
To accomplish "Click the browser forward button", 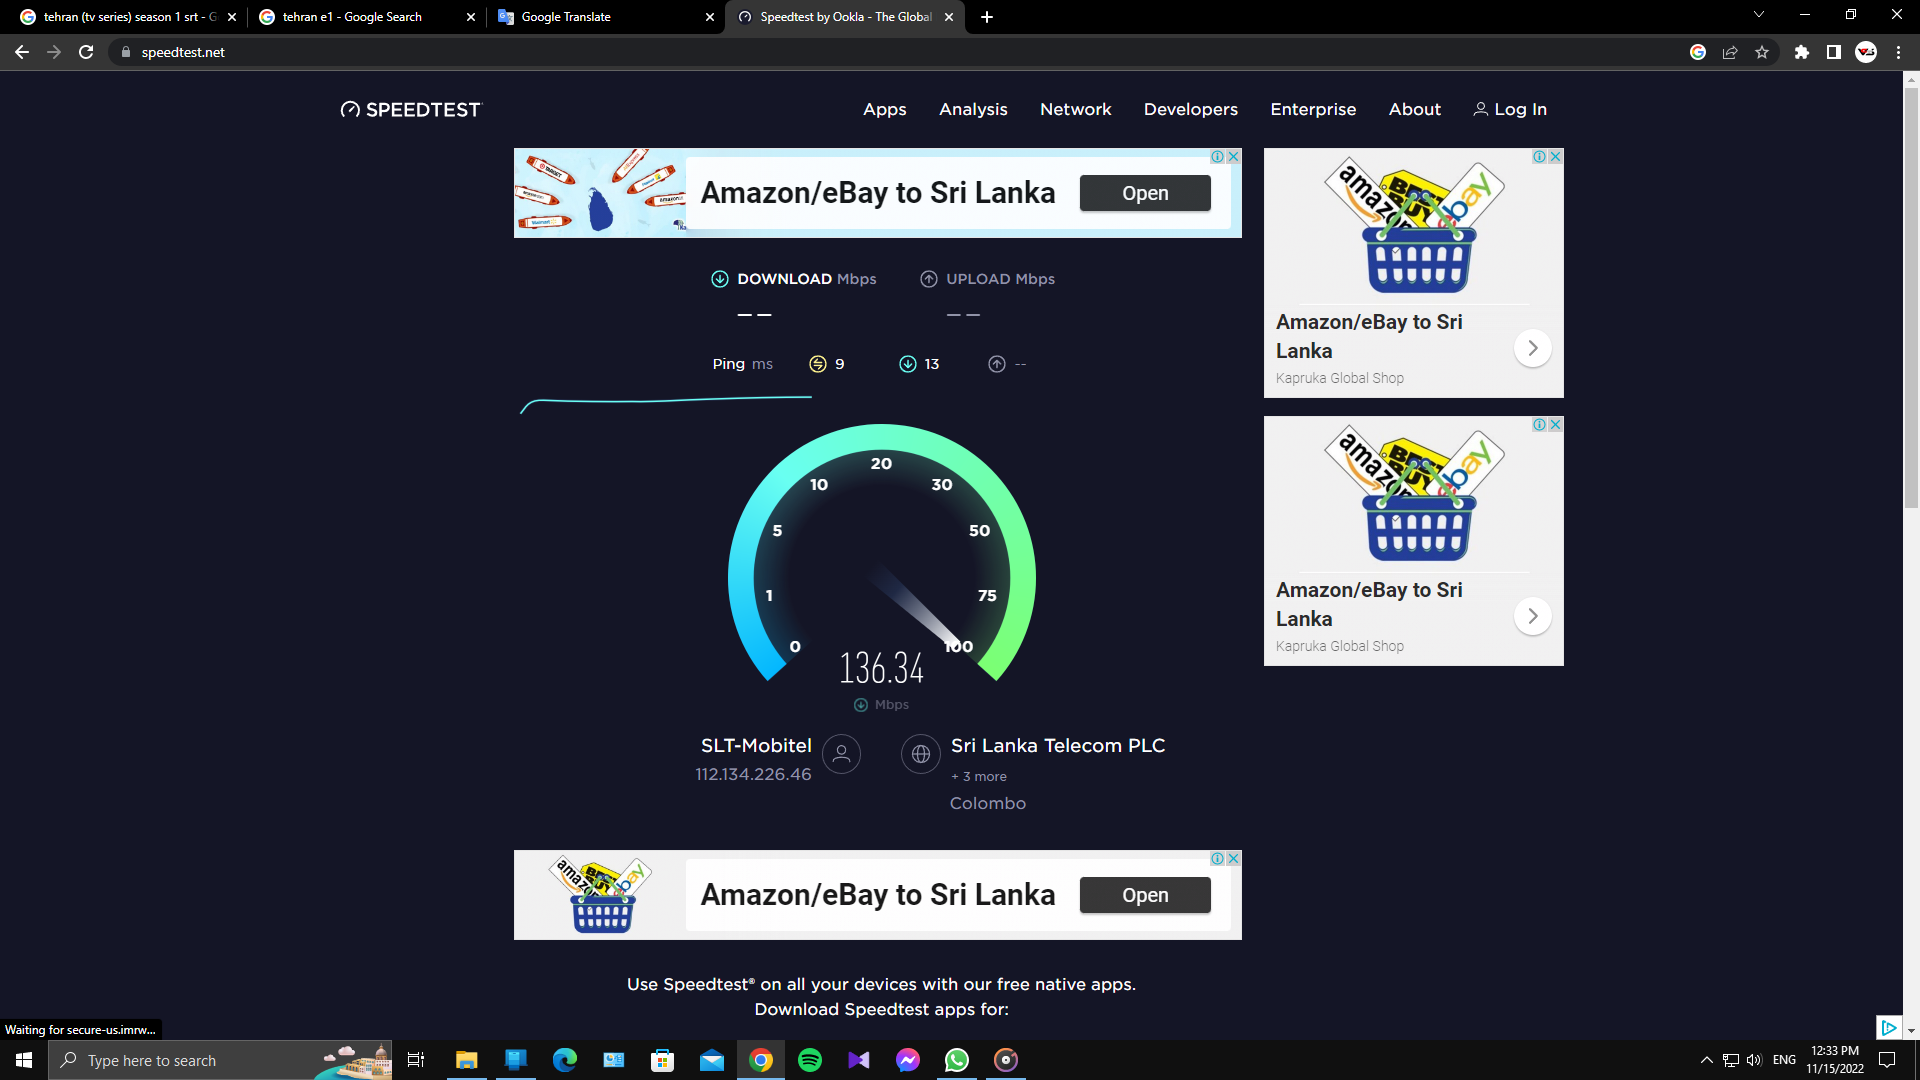I will point(54,52).
